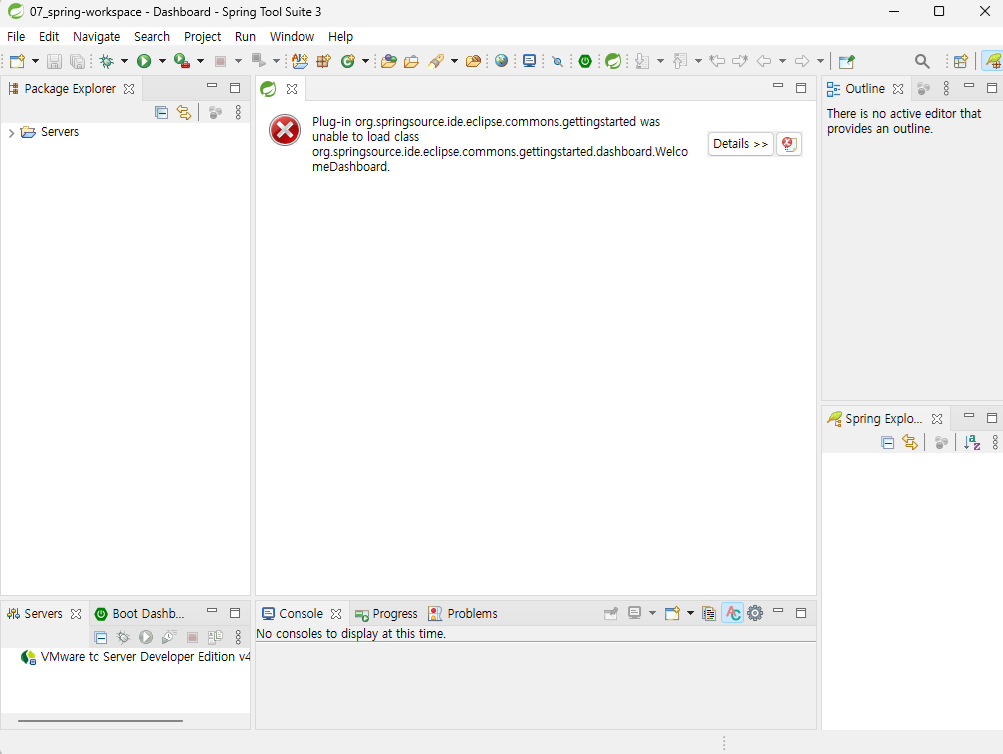Start the server in Servers view
Image resolution: width=1003 pixels, height=754 pixels.
pos(146,637)
